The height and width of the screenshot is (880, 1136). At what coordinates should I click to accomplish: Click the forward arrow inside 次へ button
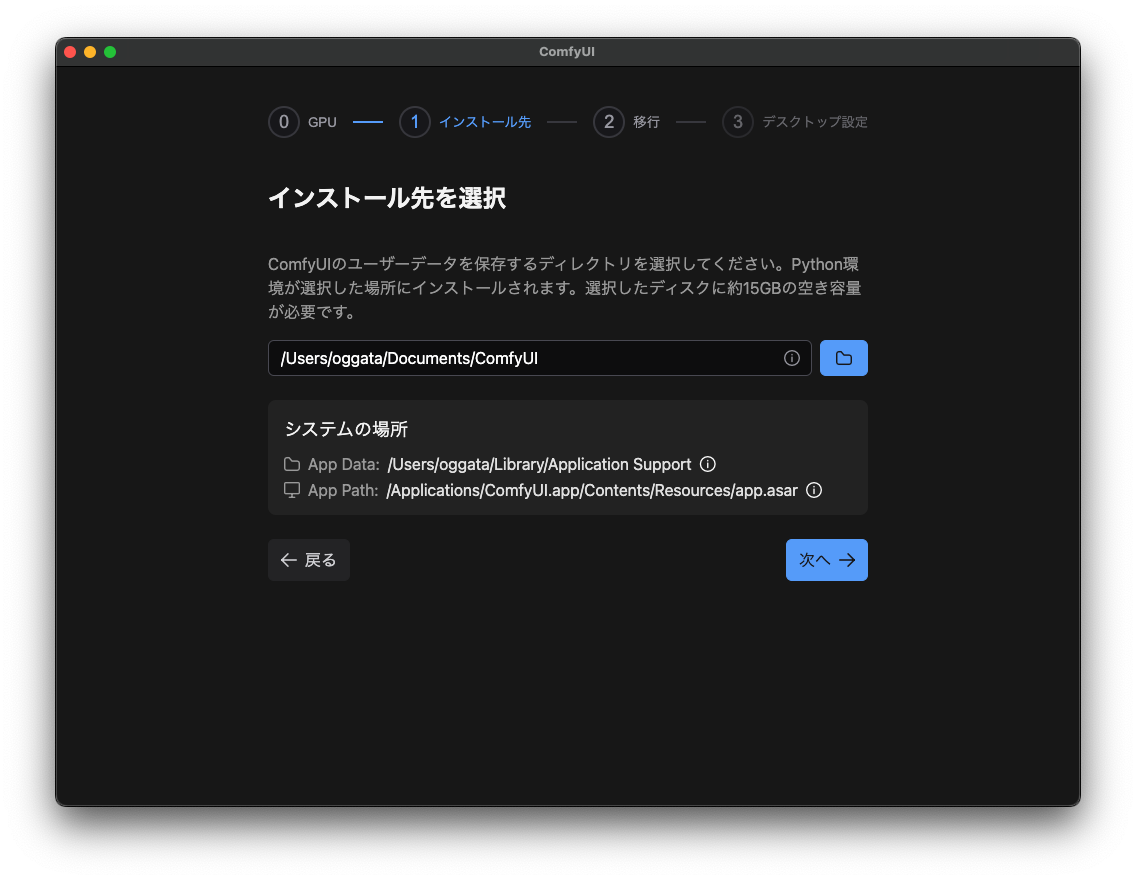[846, 560]
